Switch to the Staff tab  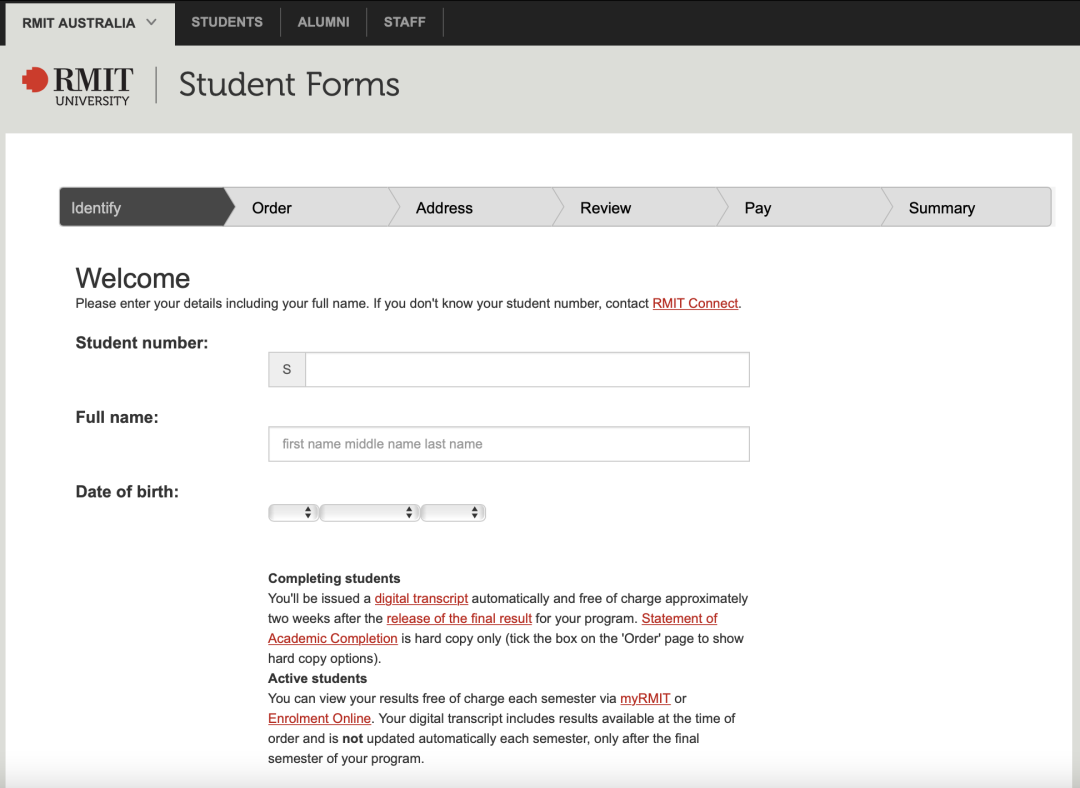coord(404,22)
